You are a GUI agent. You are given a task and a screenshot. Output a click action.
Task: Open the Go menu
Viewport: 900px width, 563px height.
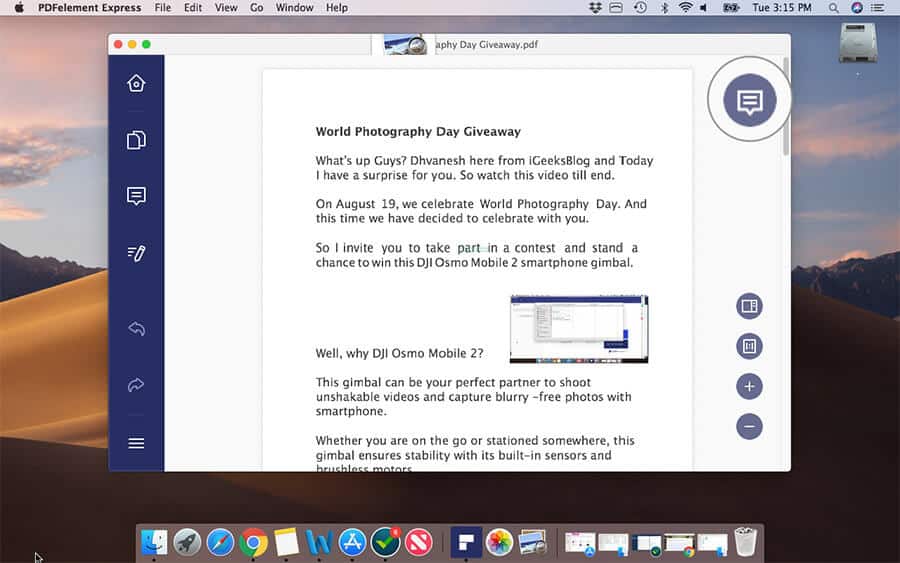tap(257, 7)
